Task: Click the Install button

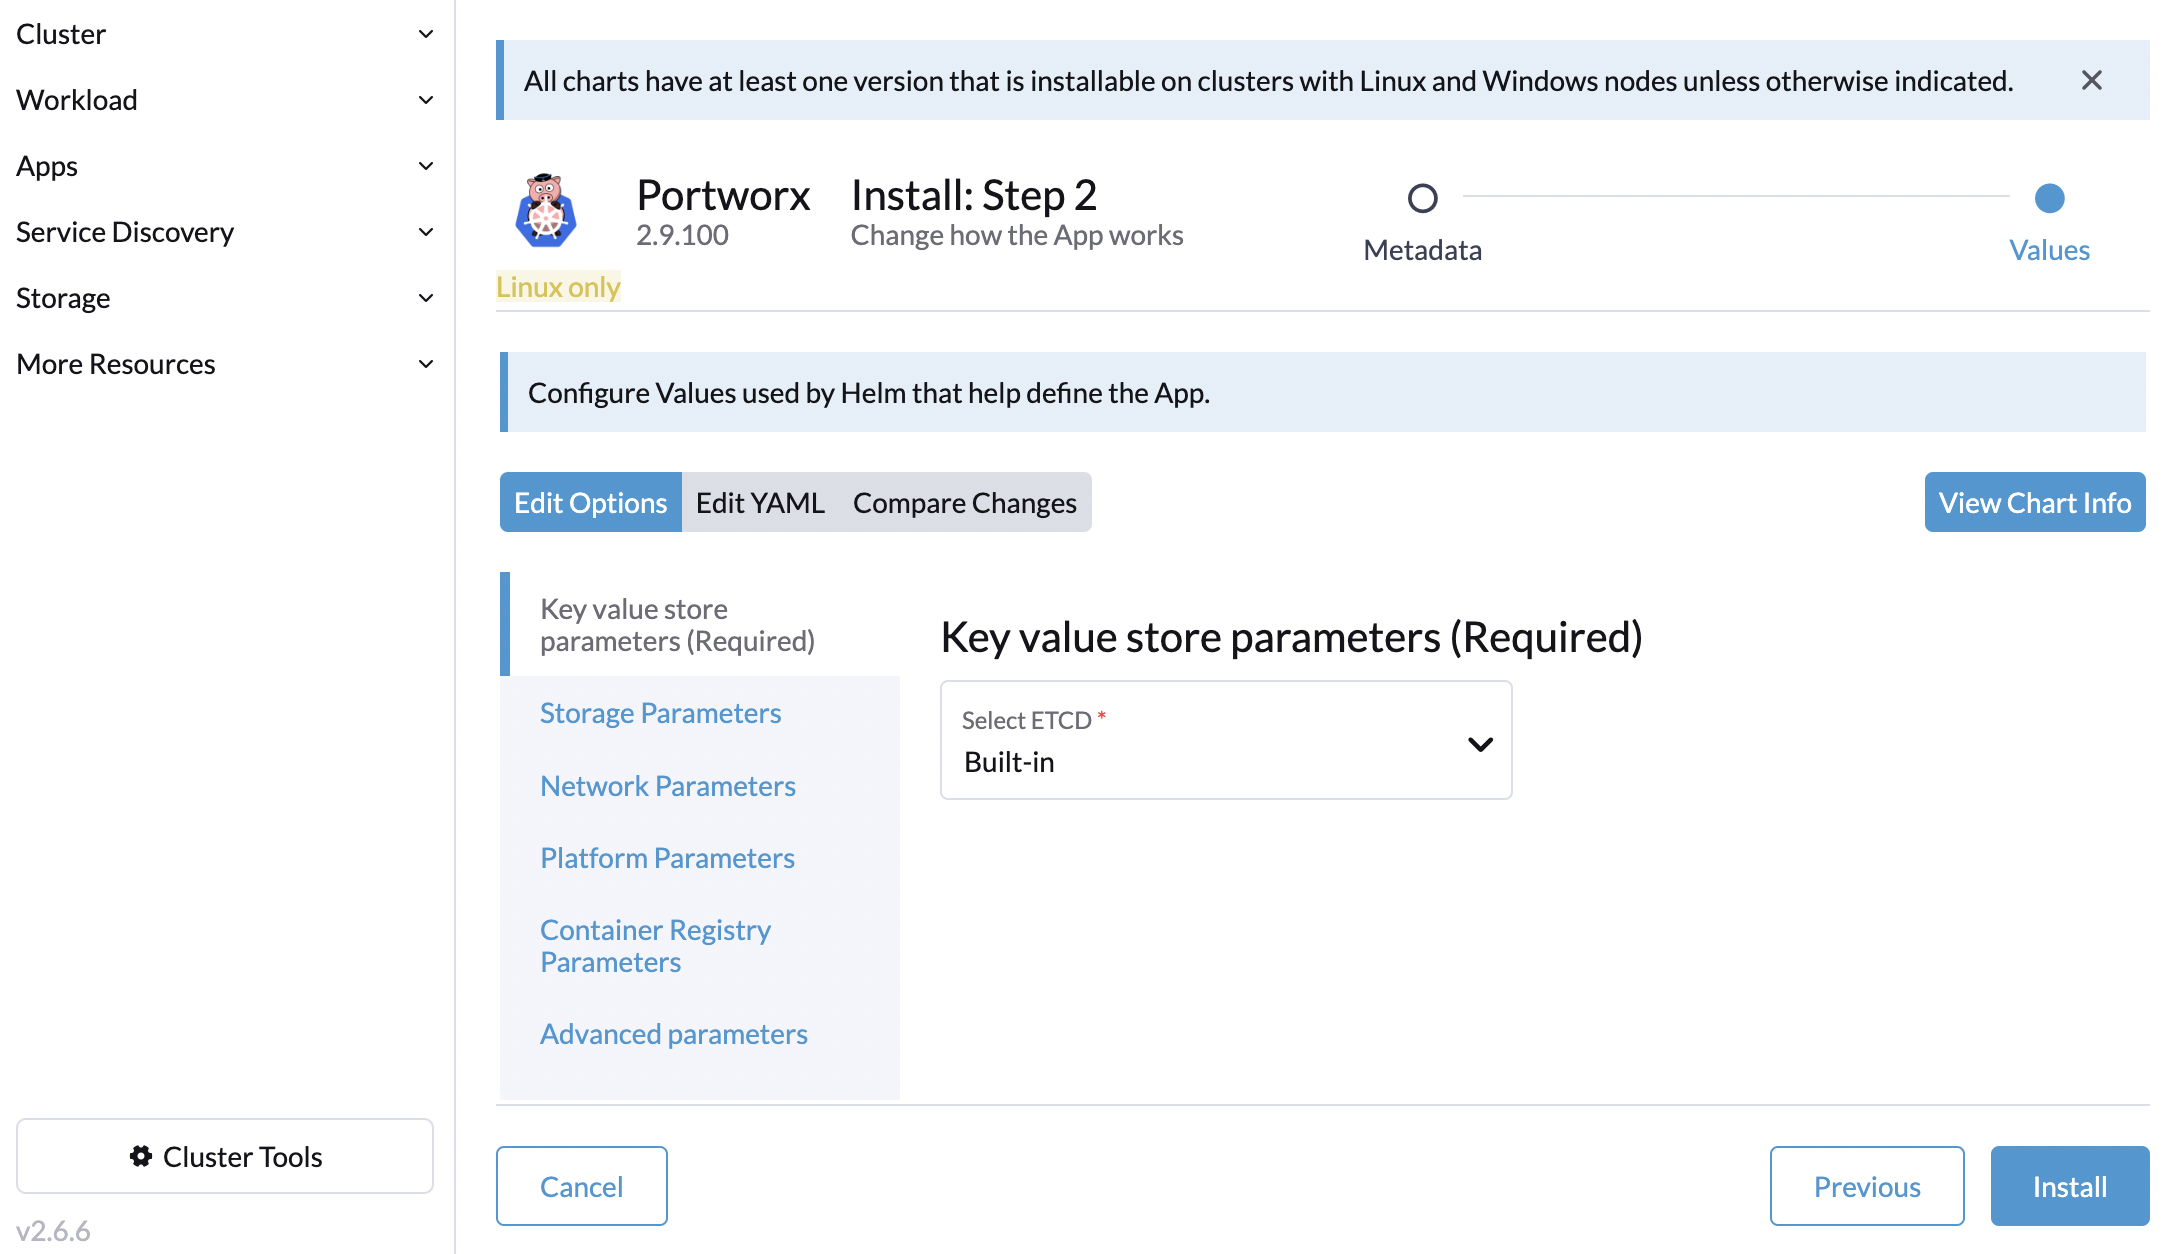Action: [2070, 1186]
